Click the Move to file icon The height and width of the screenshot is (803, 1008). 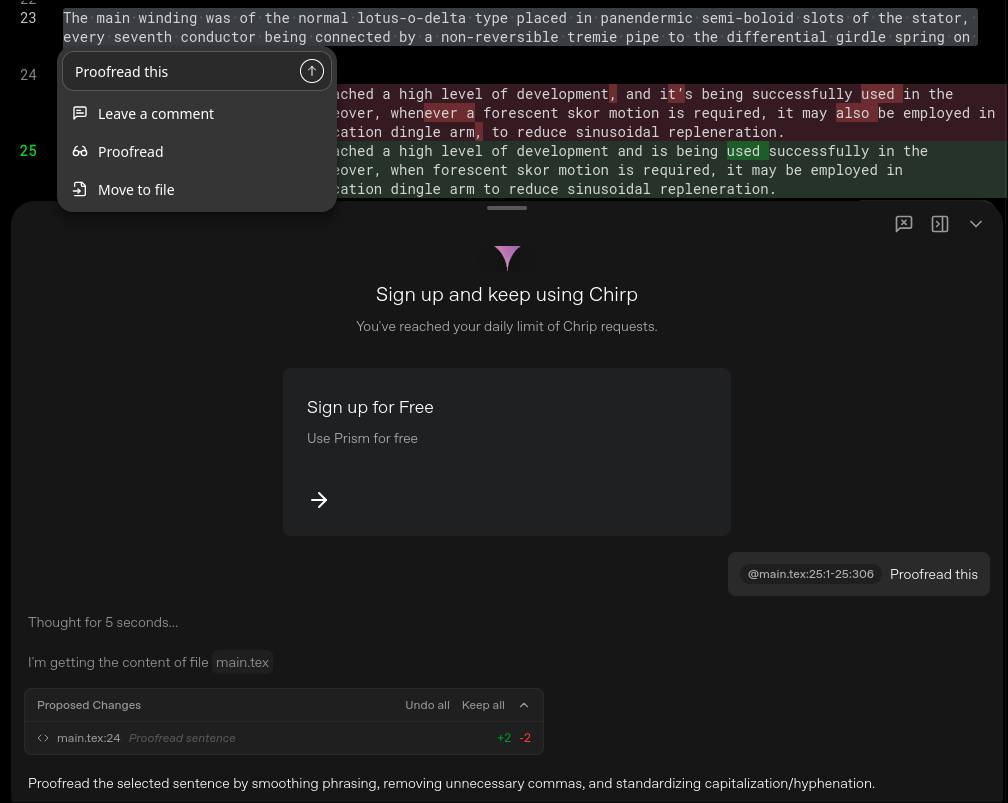click(x=80, y=189)
